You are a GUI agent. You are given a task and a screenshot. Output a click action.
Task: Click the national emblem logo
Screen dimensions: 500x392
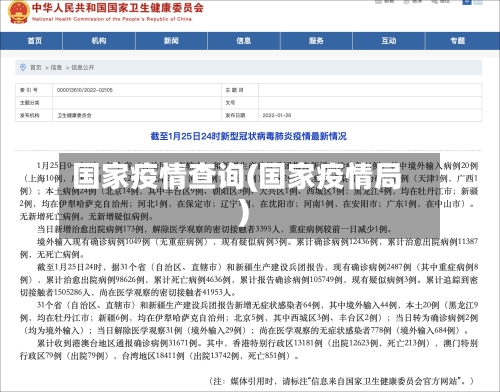[x=18, y=12]
